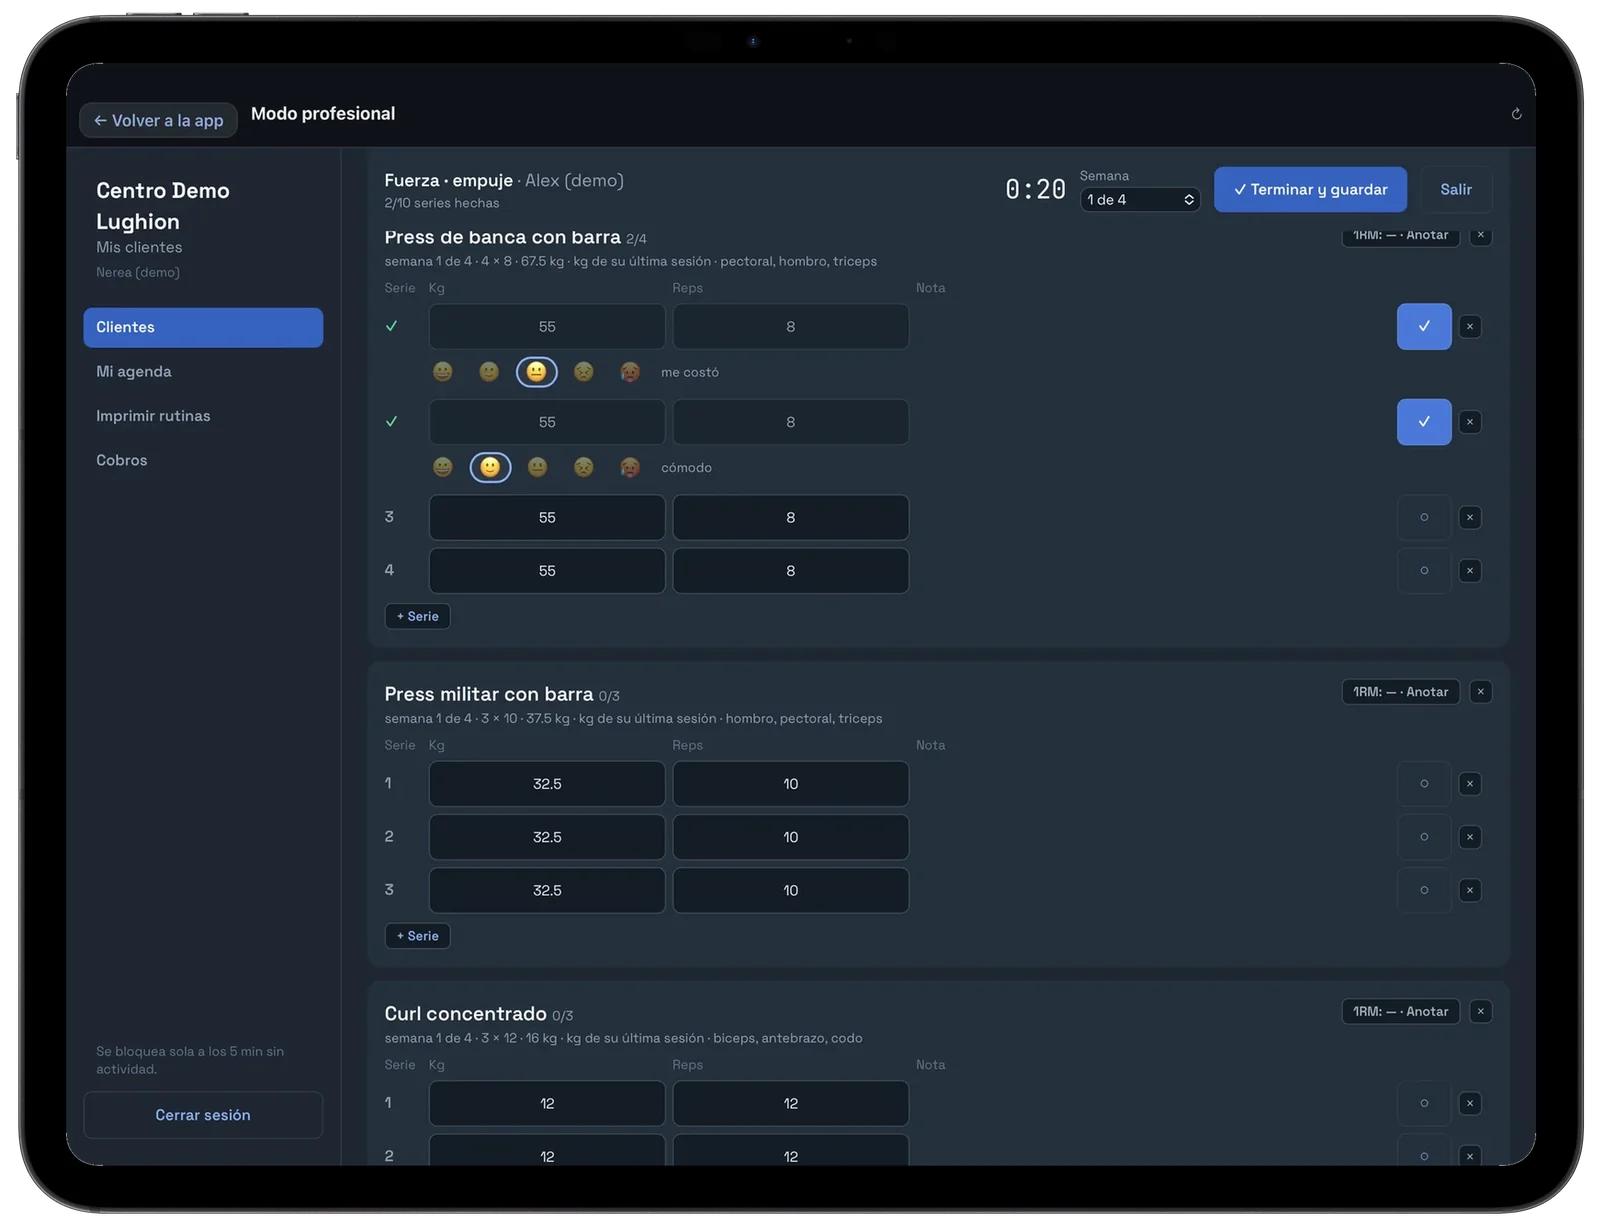Delete bench press set 2 with its x icon
This screenshot has height=1226, width=1600.
tap(1470, 422)
